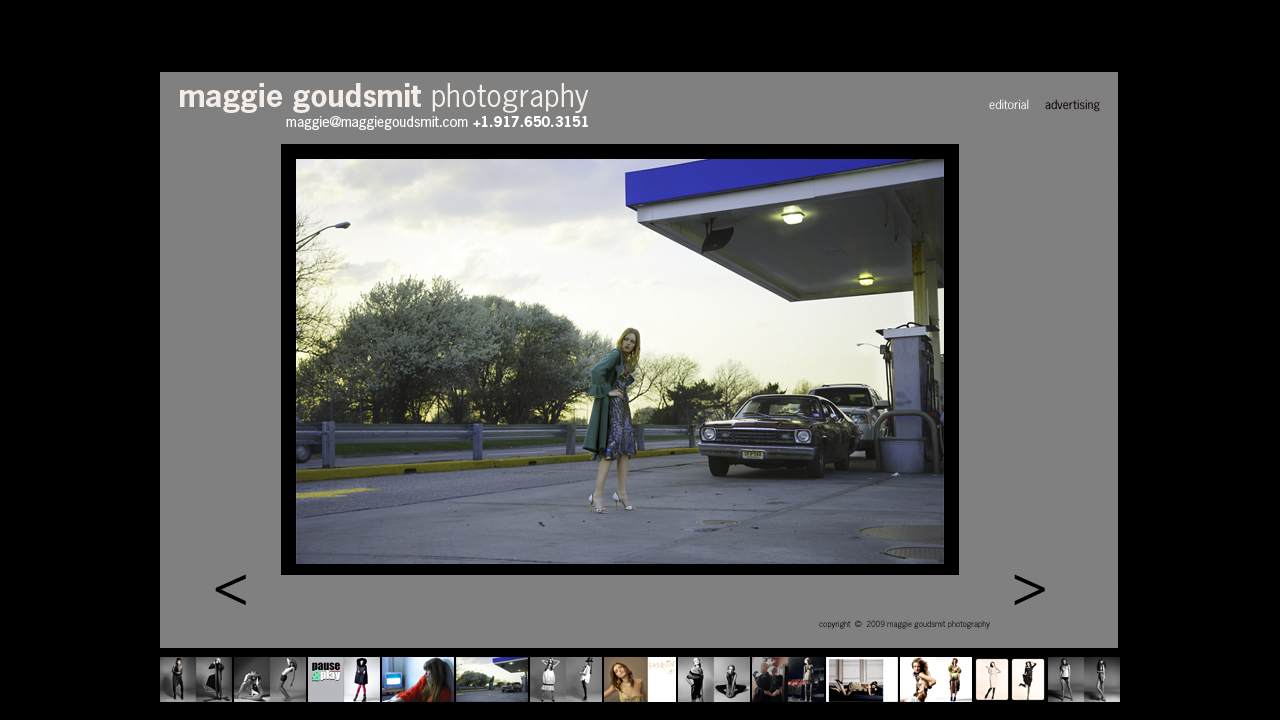Open the editorial gallery
The image size is (1280, 720).
pos(1008,105)
